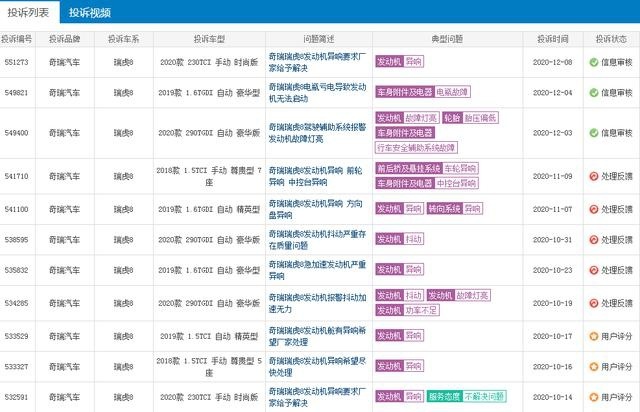Click the red status icon for complaint 535832
This screenshot has width=640, height=412.
(594, 270)
